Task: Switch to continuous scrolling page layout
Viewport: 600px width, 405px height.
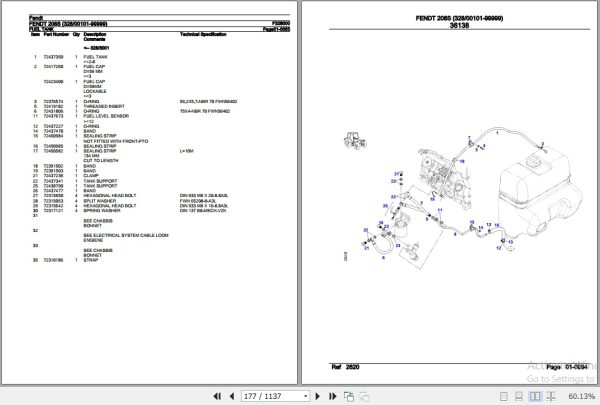Action: (518, 396)
